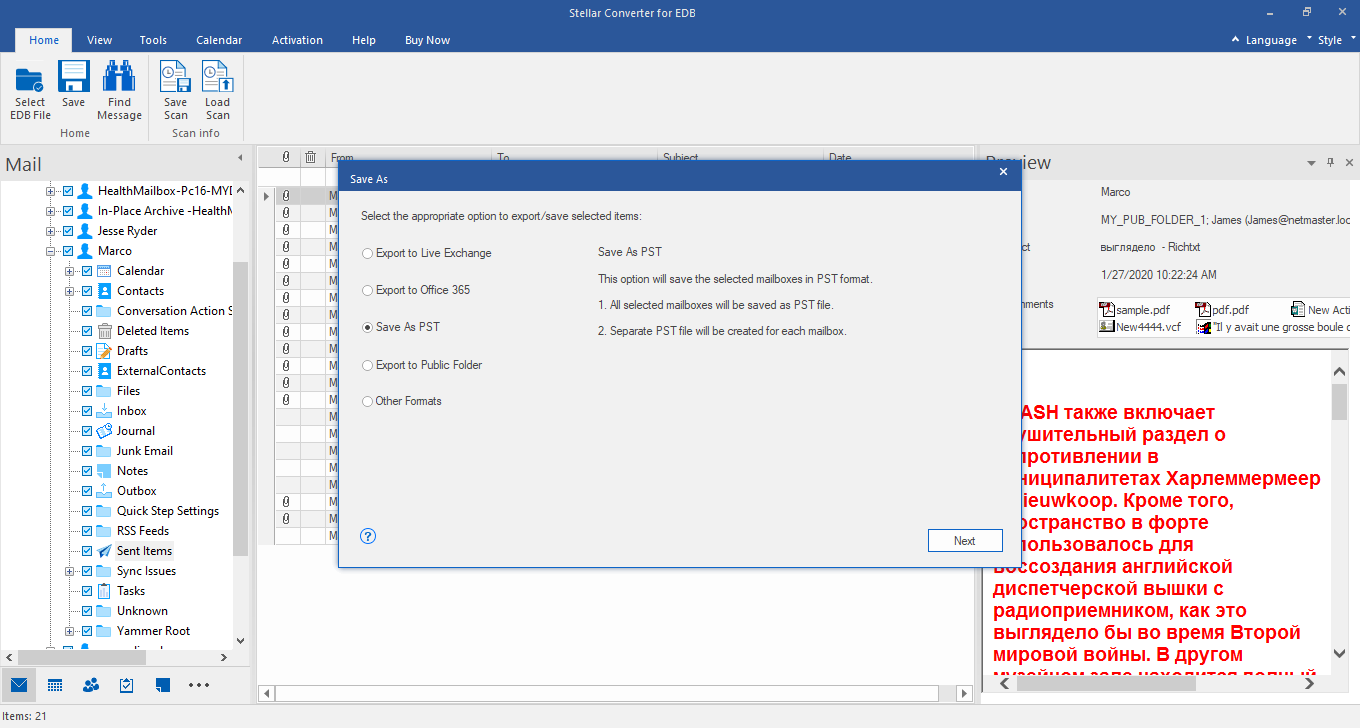
Task: Click the Save ribbon icon
Action: [74, 78]
